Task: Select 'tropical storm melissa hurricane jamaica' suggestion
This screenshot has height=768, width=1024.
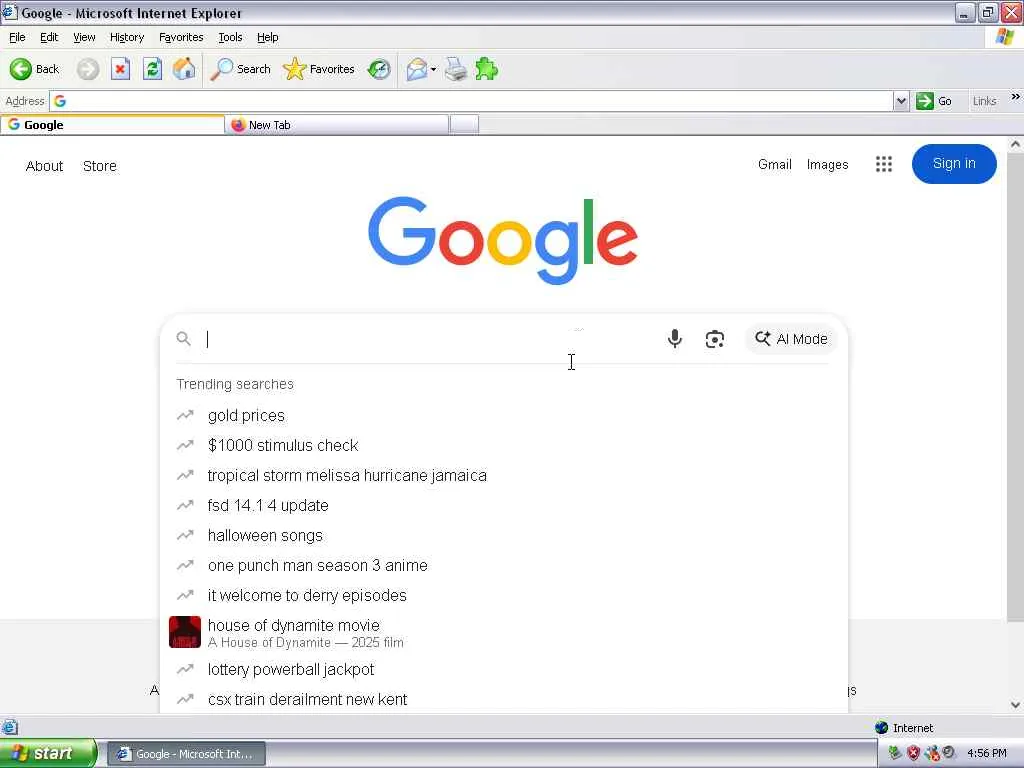Action: click(x=504, y=475)
